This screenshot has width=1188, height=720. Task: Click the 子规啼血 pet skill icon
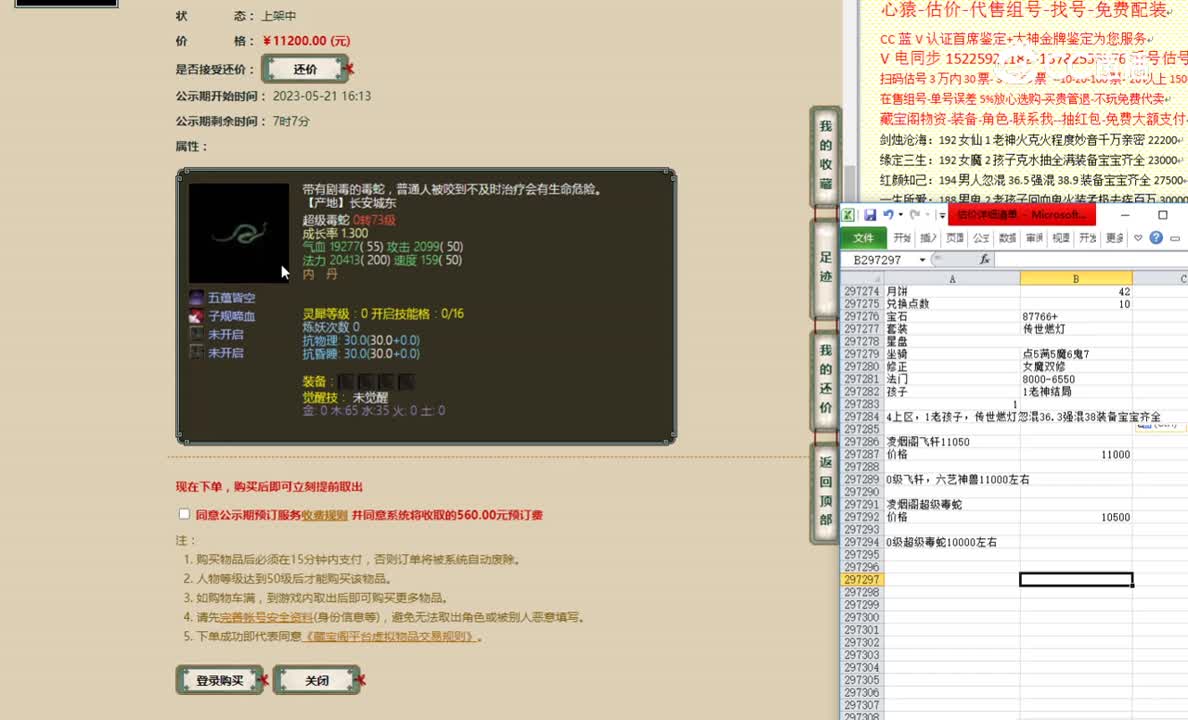196,314
